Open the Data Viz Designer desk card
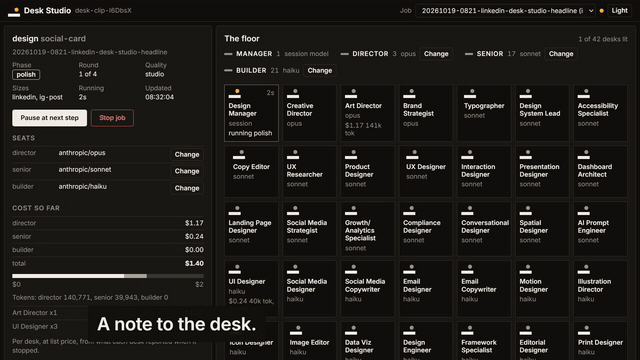The height and width of the screenshot is (360, 640). pyautogui.click(x=368, y=341)
